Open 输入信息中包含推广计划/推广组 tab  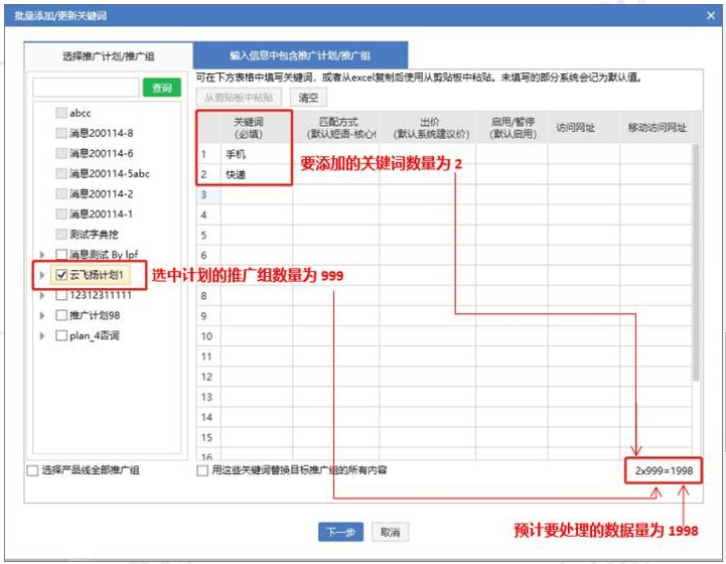pos(300,56)
